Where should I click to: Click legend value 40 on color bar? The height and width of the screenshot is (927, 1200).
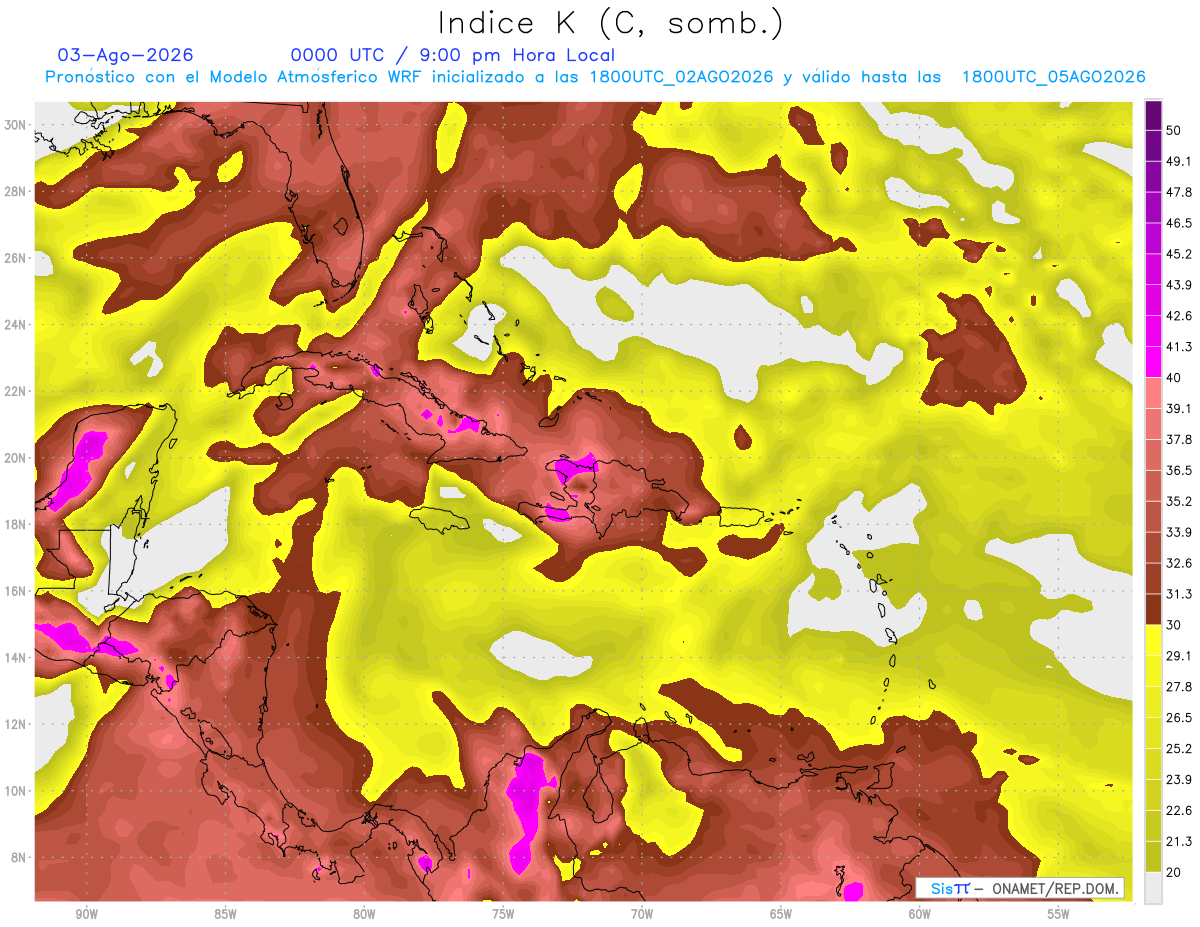click(1176, 378)
